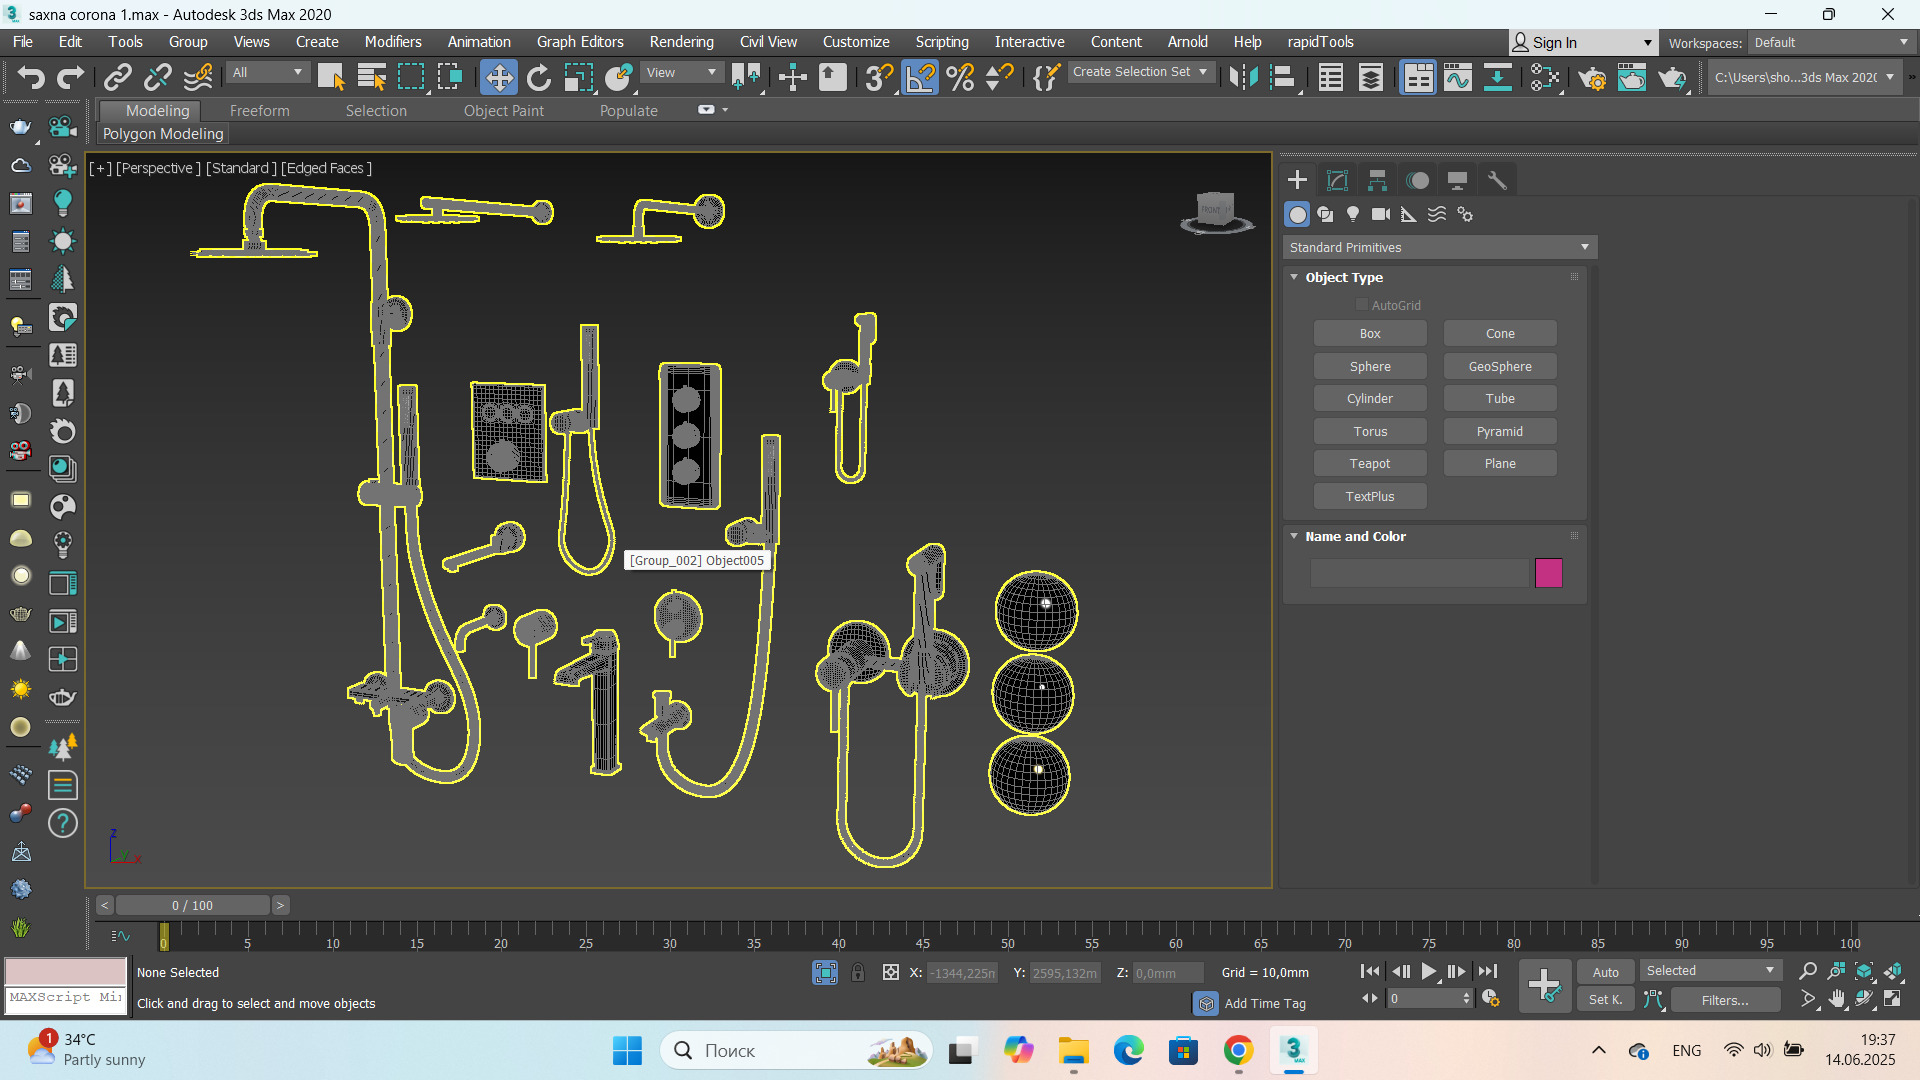
Task: Open the Create Selection Set dropdown
Action: point(1140,72)
